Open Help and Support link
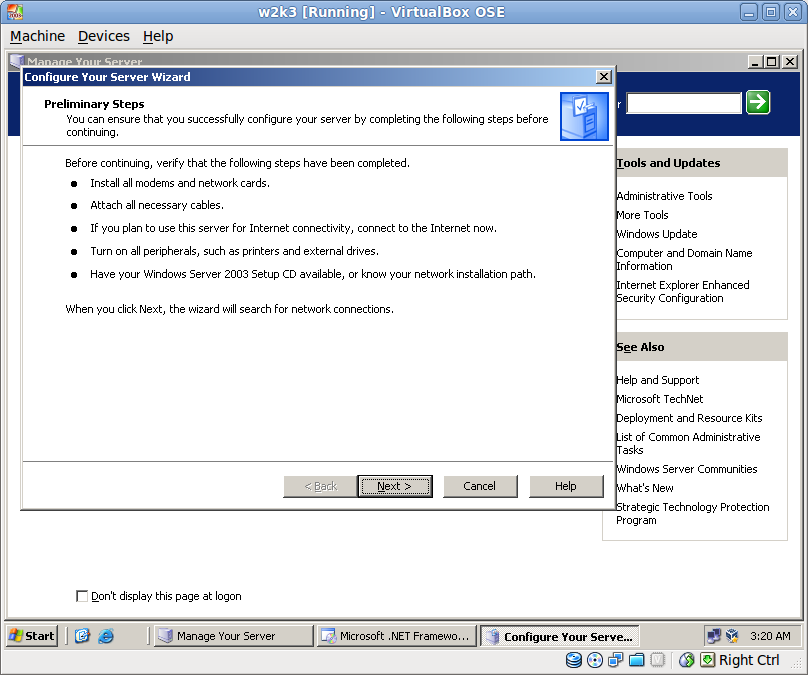This screenshot has width=808, height=675. [658, 380]
